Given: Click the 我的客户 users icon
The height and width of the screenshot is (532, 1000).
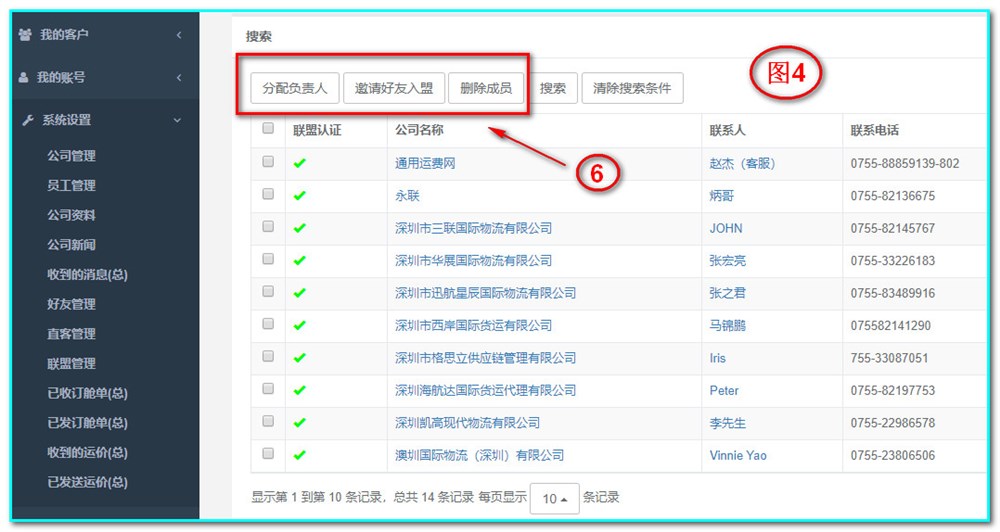Looking at the screenshot, I should click(x=25, y=34).
